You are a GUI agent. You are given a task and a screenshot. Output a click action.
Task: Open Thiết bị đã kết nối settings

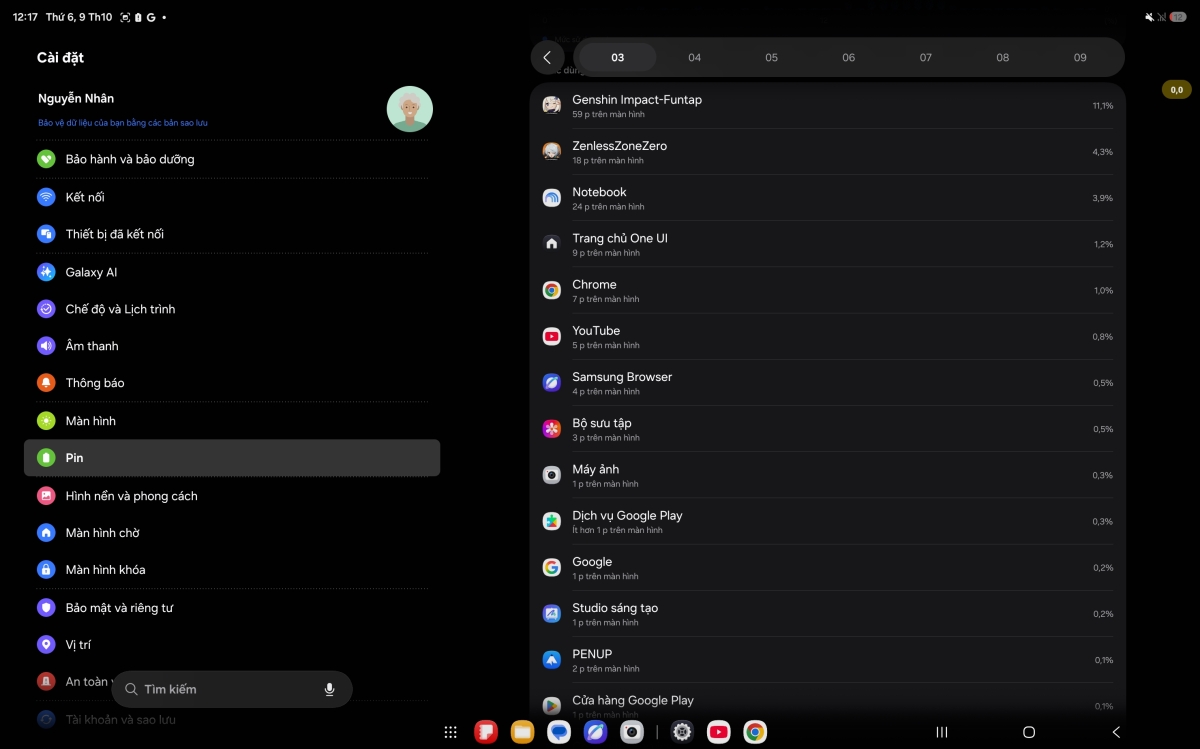(x=232, y=234)
